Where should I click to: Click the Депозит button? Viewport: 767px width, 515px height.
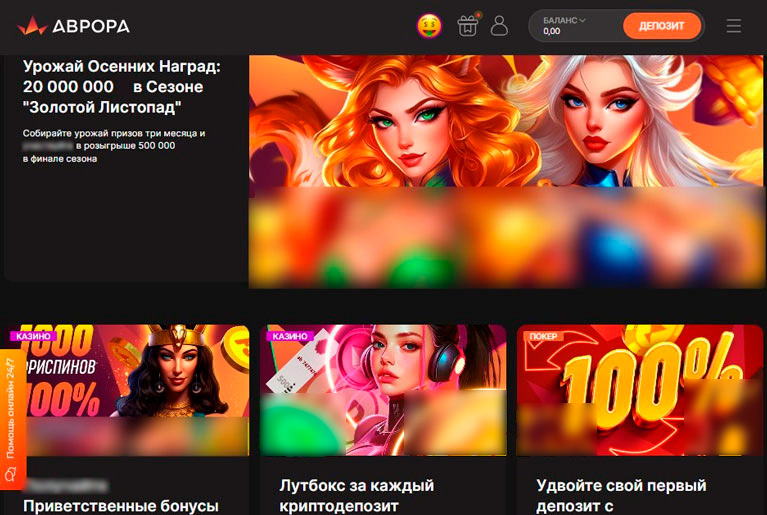tap(661, 26)
